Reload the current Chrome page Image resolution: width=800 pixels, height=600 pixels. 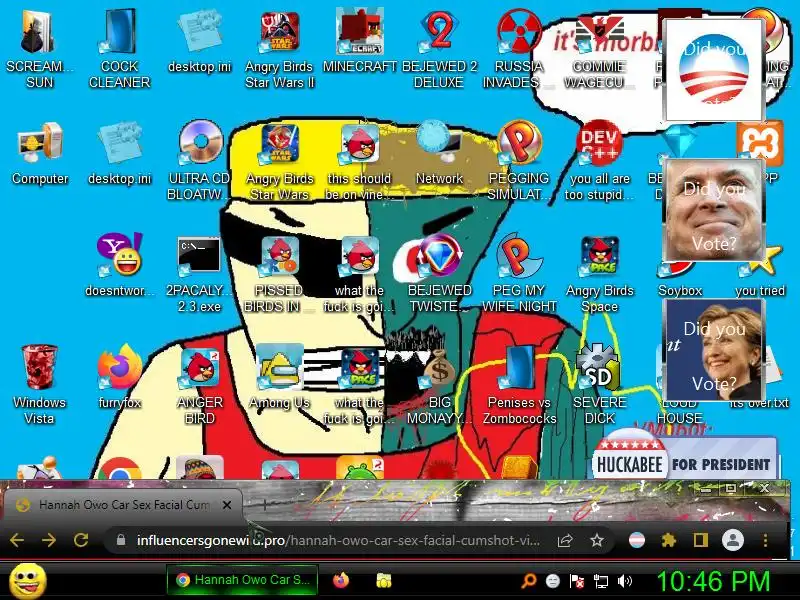81,540
